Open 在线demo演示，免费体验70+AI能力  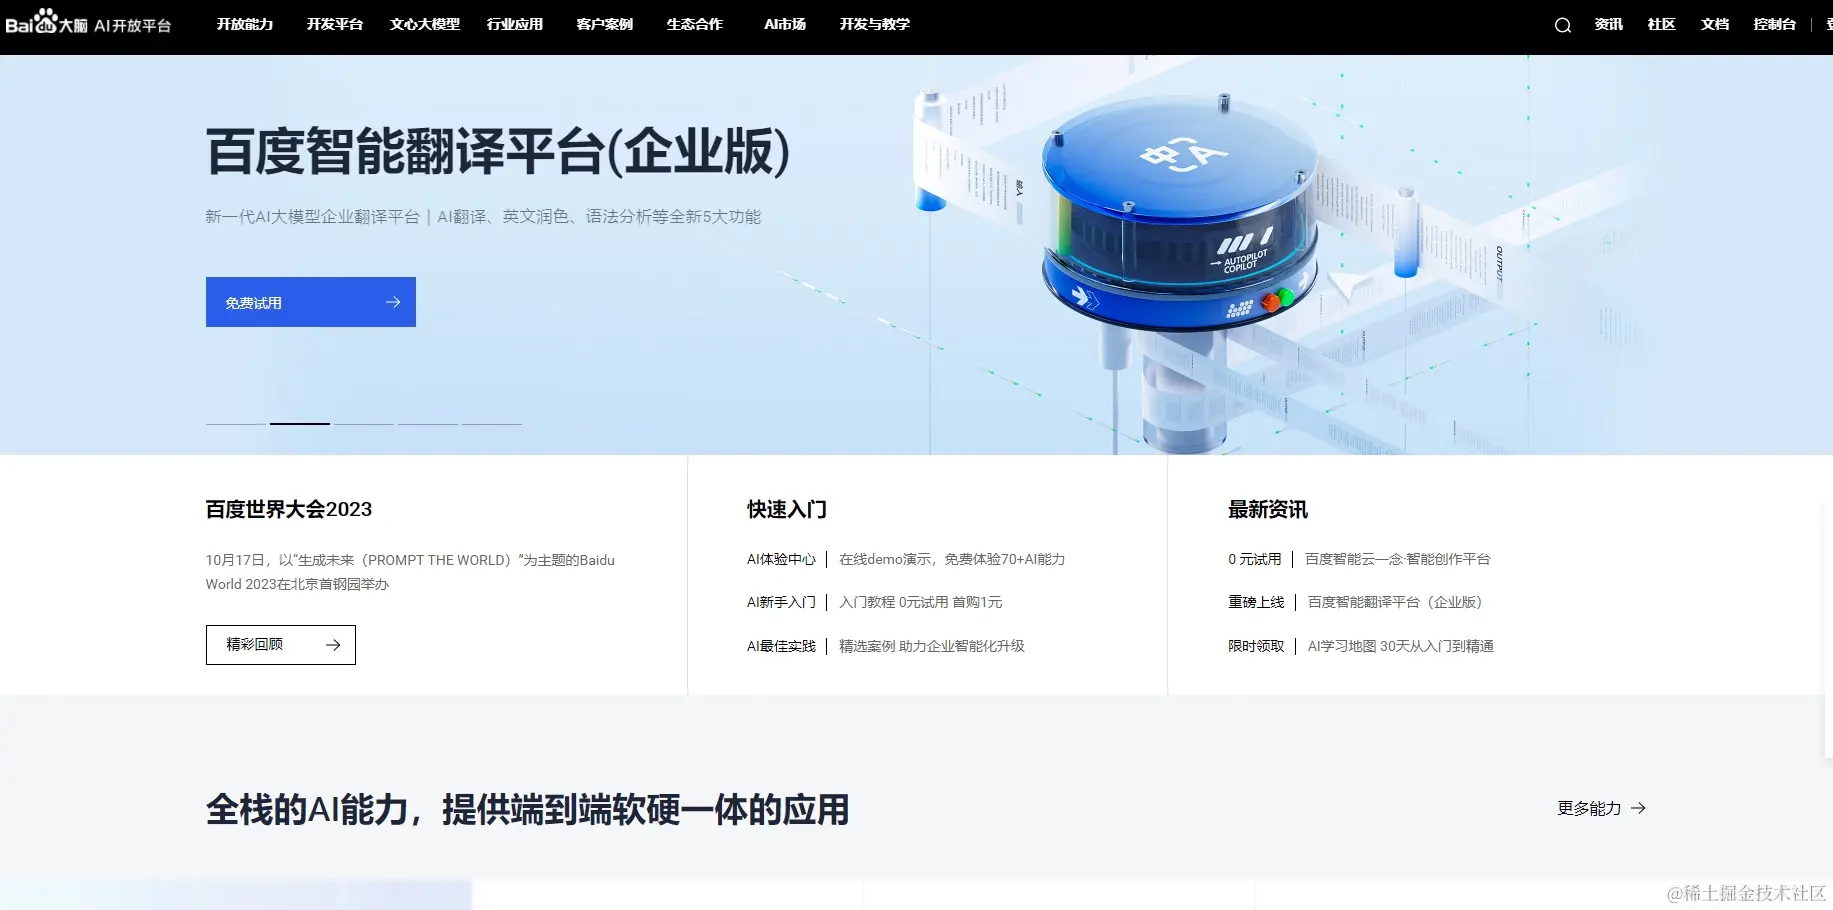point(952,559)
